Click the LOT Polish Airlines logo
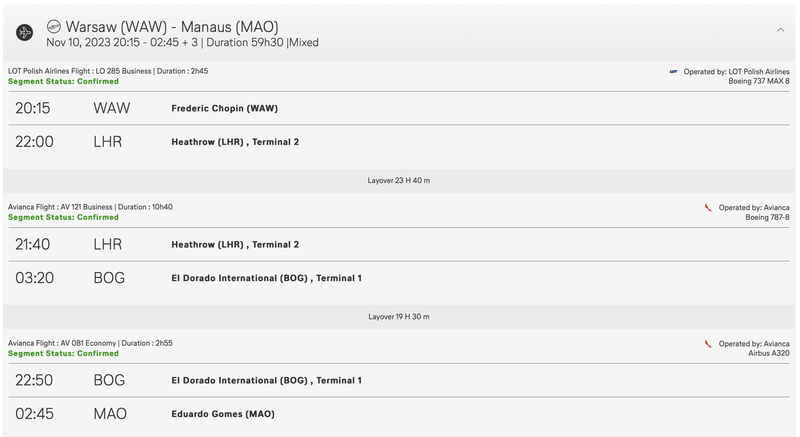Viewport: 800px width, 437px height. (673, 72)
